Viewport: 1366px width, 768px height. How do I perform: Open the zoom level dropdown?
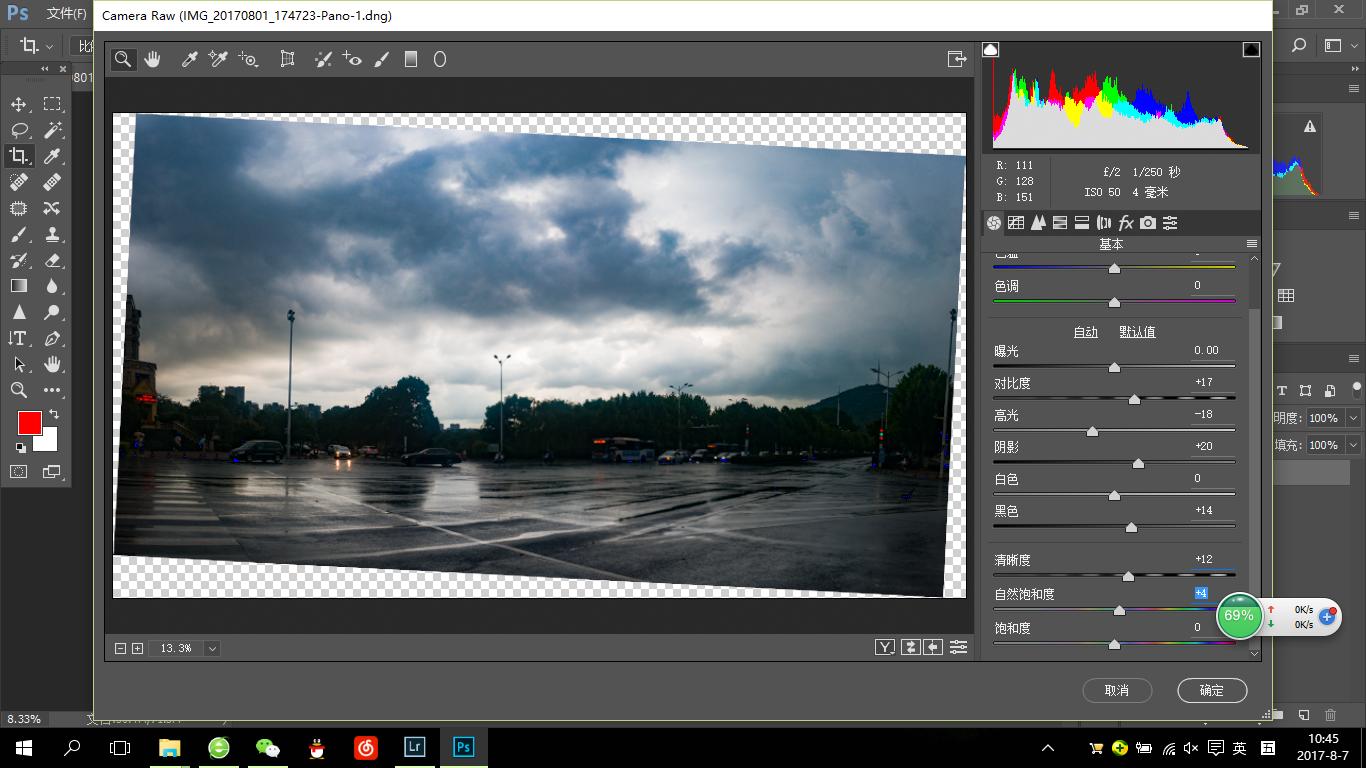click(212, 648)
